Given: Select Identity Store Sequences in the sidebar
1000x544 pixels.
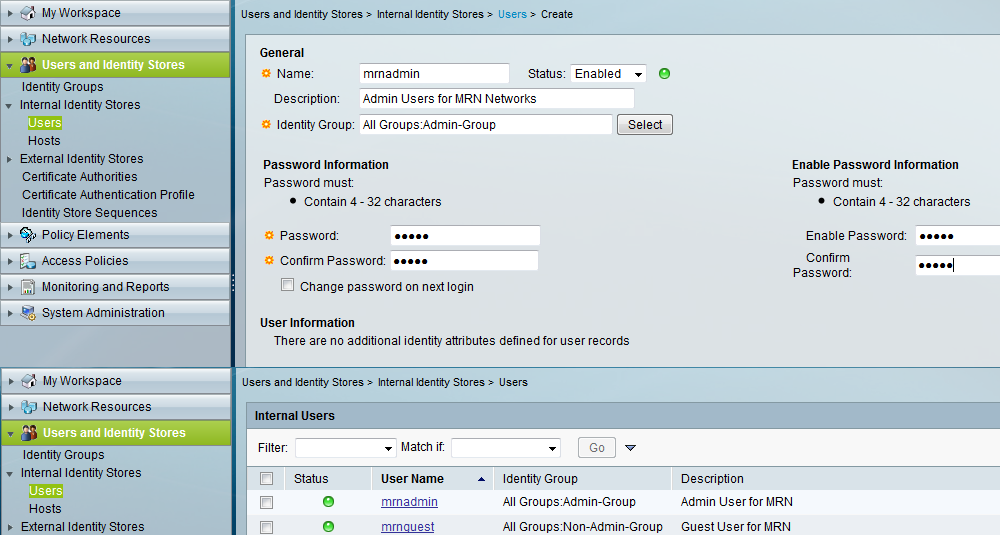Looking at the screenshot, I should coord(89,213).
